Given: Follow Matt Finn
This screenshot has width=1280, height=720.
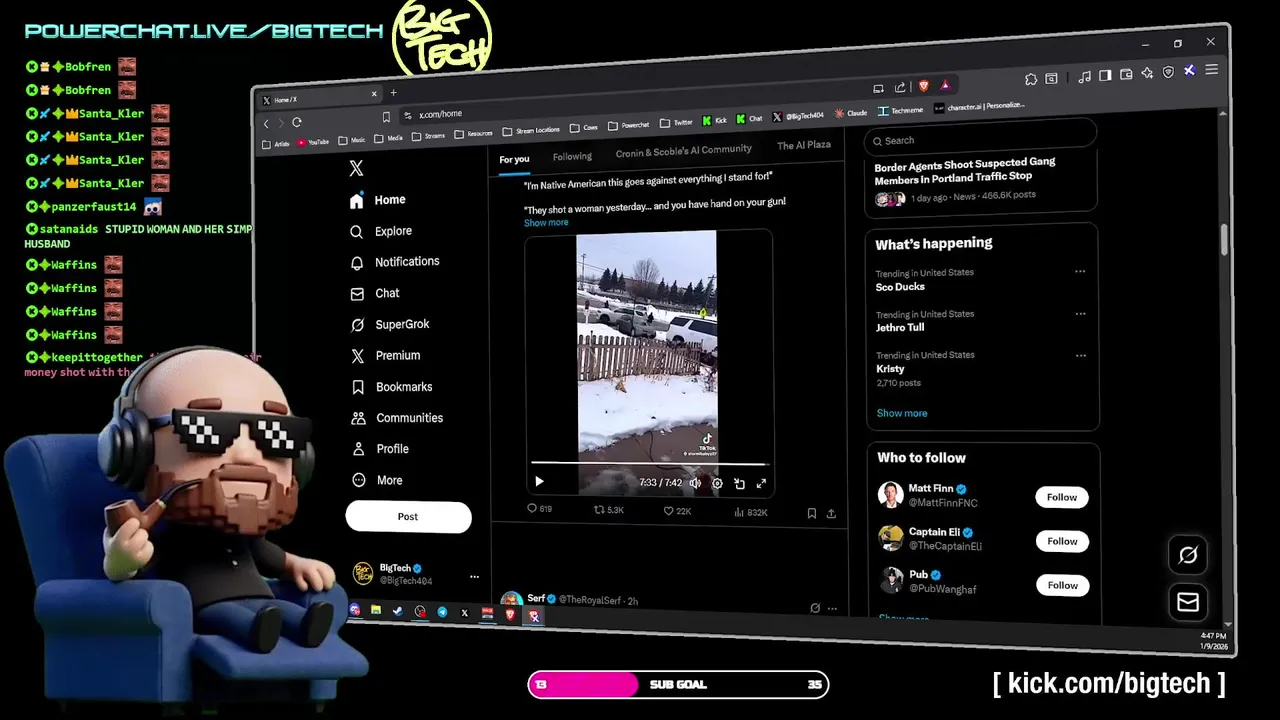Looking at the screenshot, I should click(1062, 497).
